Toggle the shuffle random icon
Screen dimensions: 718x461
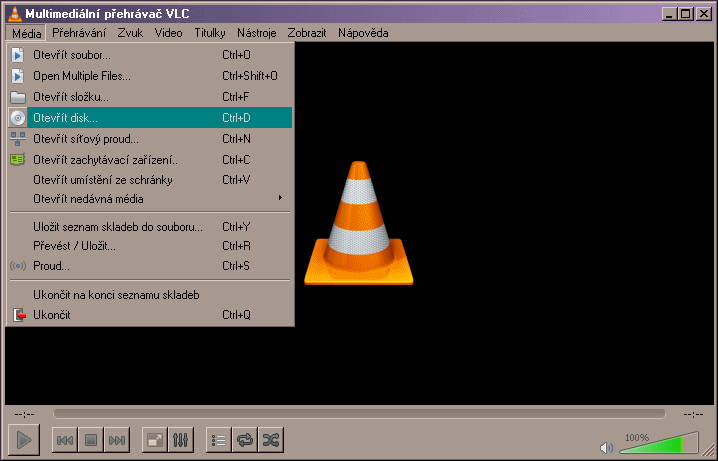(x=271, y=440)
